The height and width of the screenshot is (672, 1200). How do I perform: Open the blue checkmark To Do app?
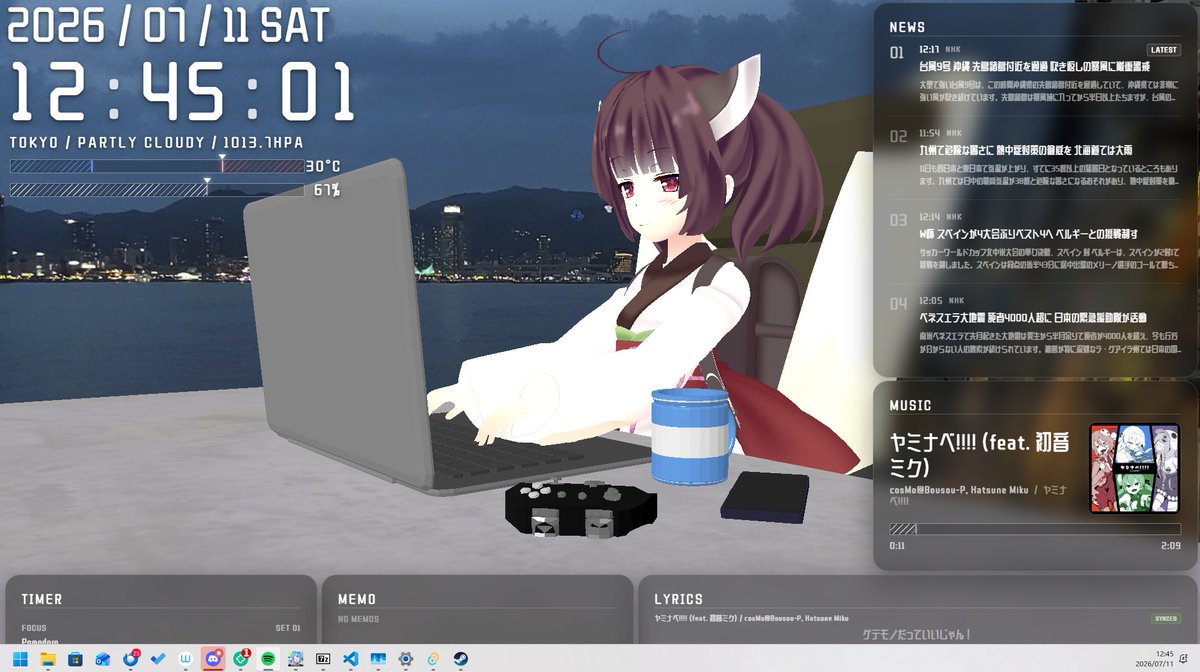click(x=158, y=659)
